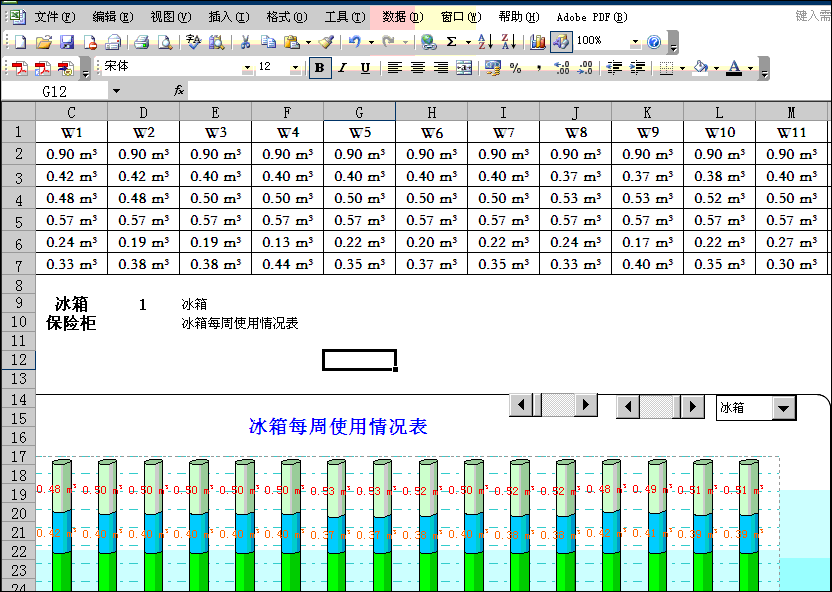Click the fill color paint bucket
The width and height of the screenshot is (832, 592).
700,68
